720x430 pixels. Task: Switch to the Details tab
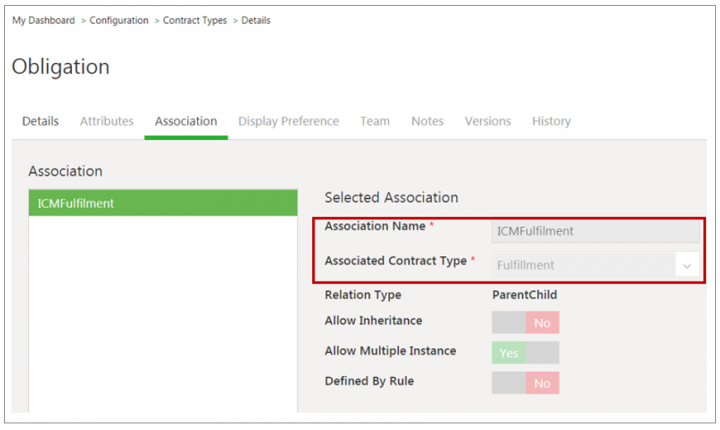(40, 121)
